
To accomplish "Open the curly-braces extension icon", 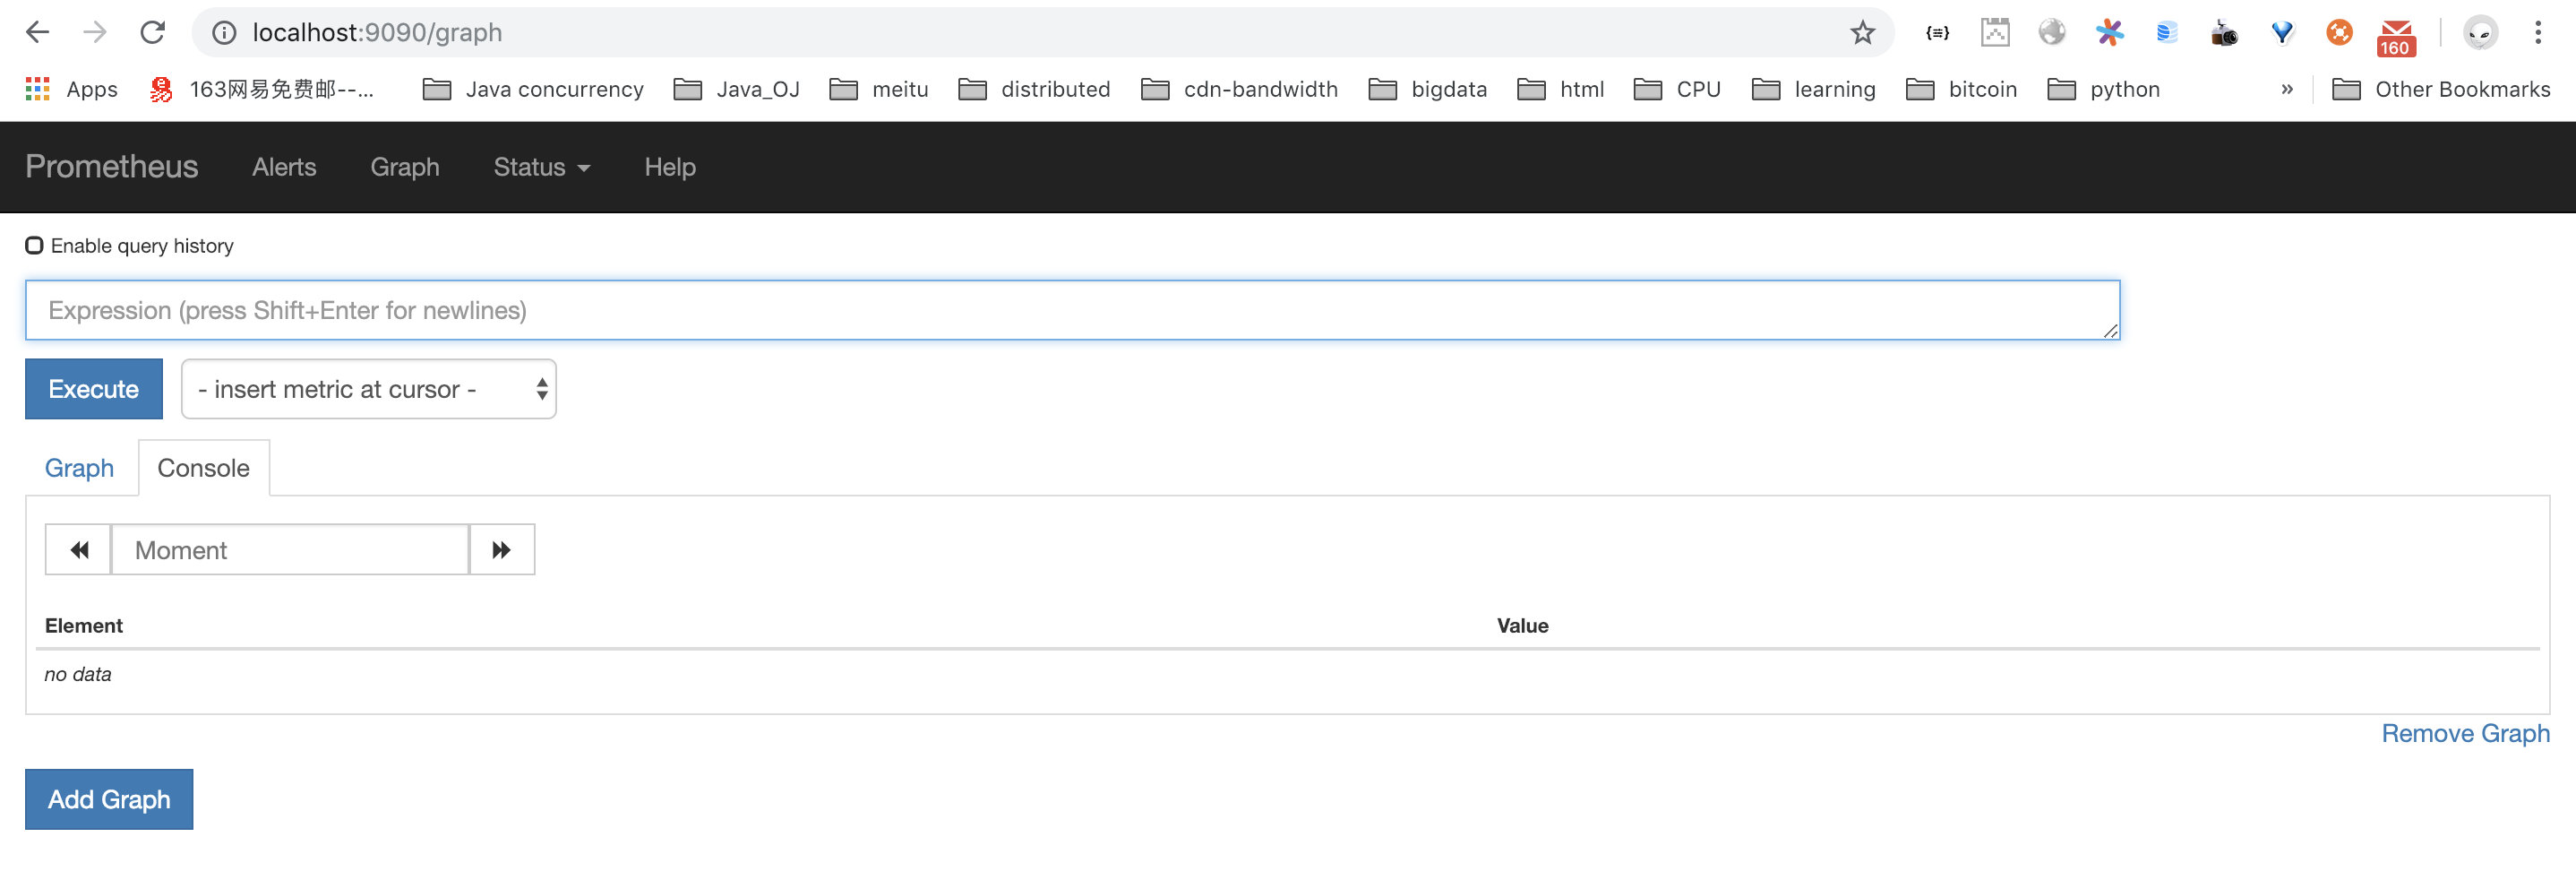I will pyautogui.click(x=1937, y=33).
